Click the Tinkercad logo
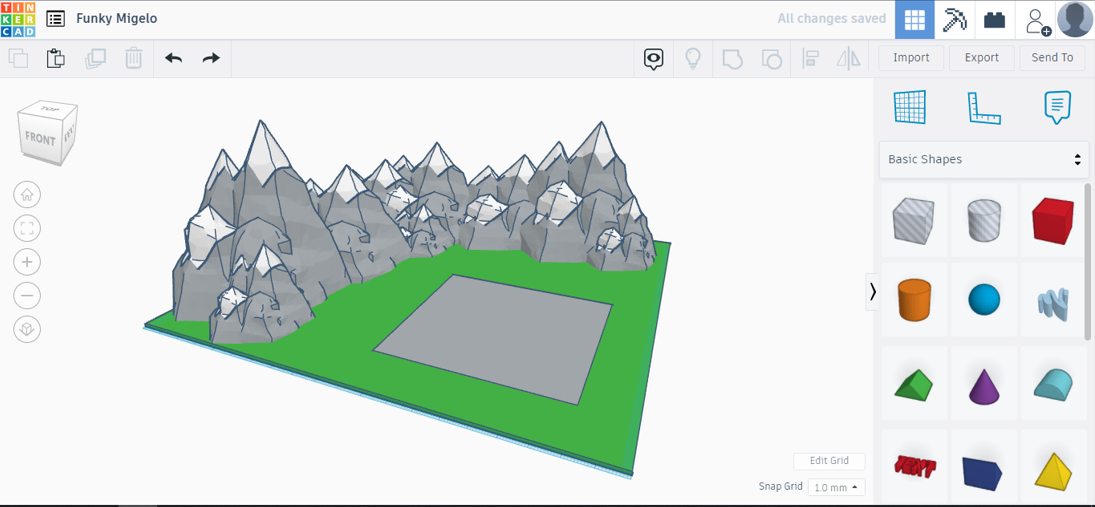Image resolution: width=1095 pixels, height=507 pixels. click(18, 19)
